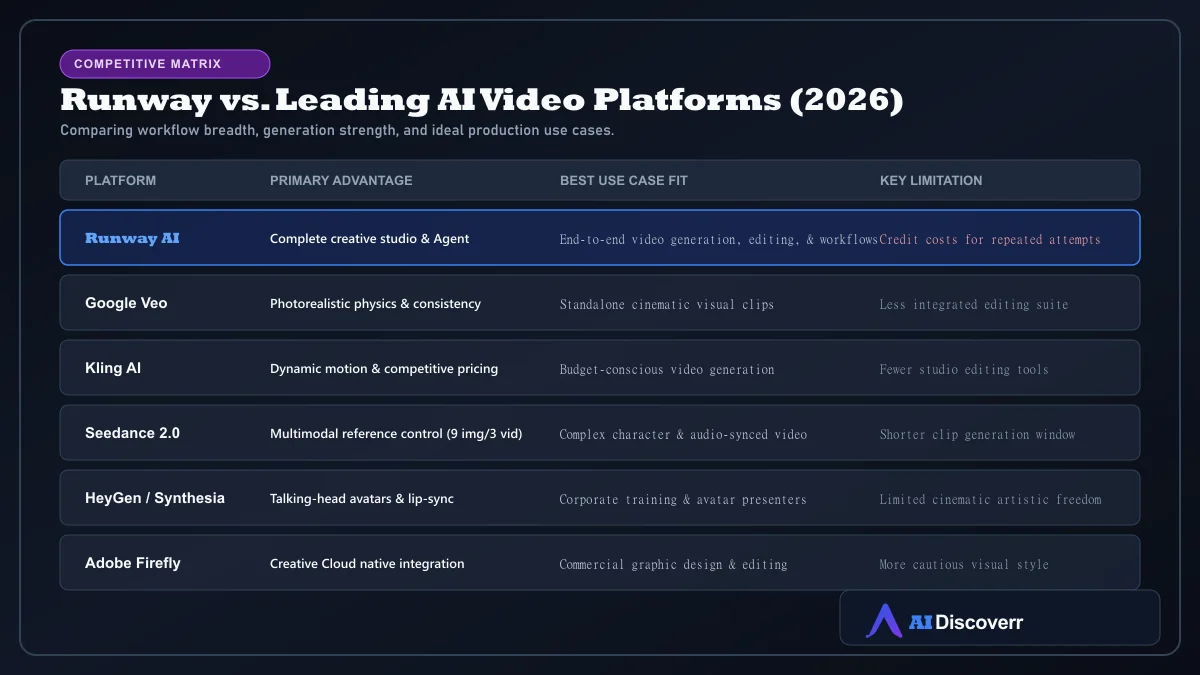Click the PLATFORM column header

120,181
